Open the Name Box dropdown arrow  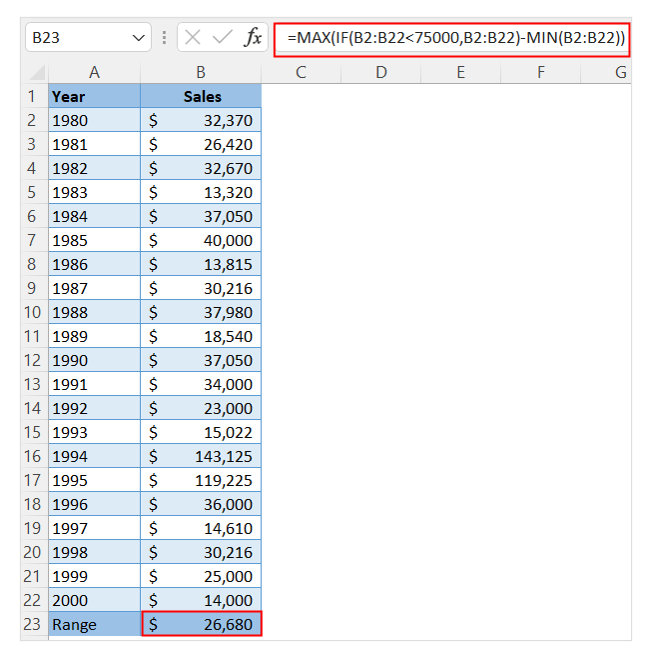click(x=139, y=38)
